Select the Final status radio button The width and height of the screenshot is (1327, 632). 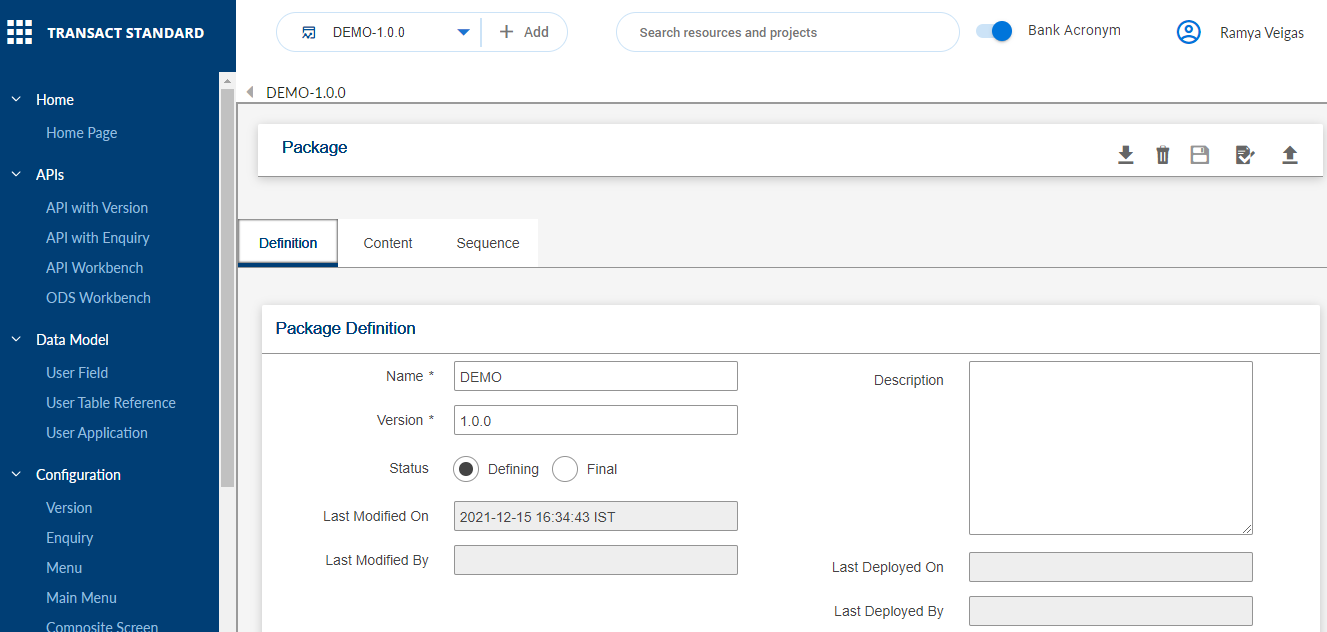coord(565,469)
